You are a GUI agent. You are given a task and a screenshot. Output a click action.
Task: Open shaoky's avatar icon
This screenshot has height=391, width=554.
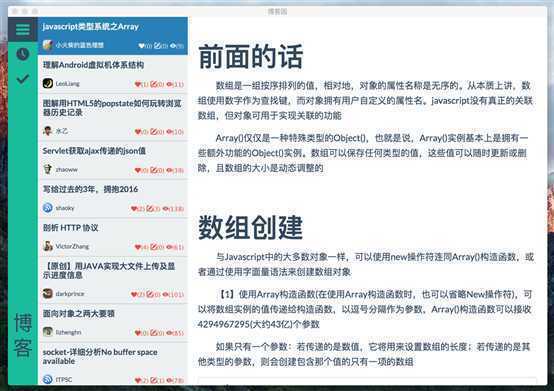tap(48, 208)
